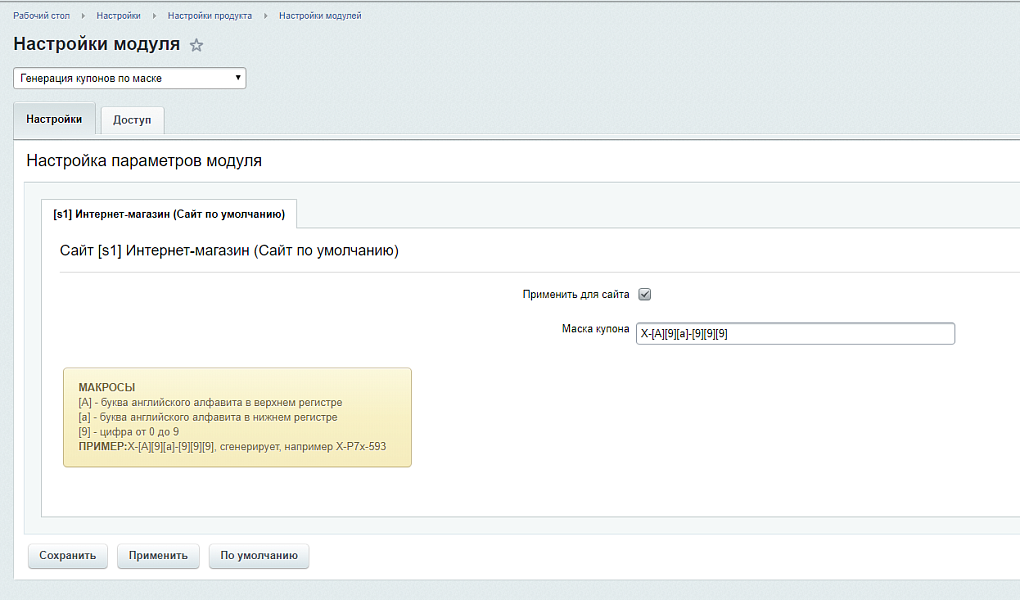Reset settings with По умолчанию button
This screenshot has width=1020, height=600.
[x=259, y=556]
